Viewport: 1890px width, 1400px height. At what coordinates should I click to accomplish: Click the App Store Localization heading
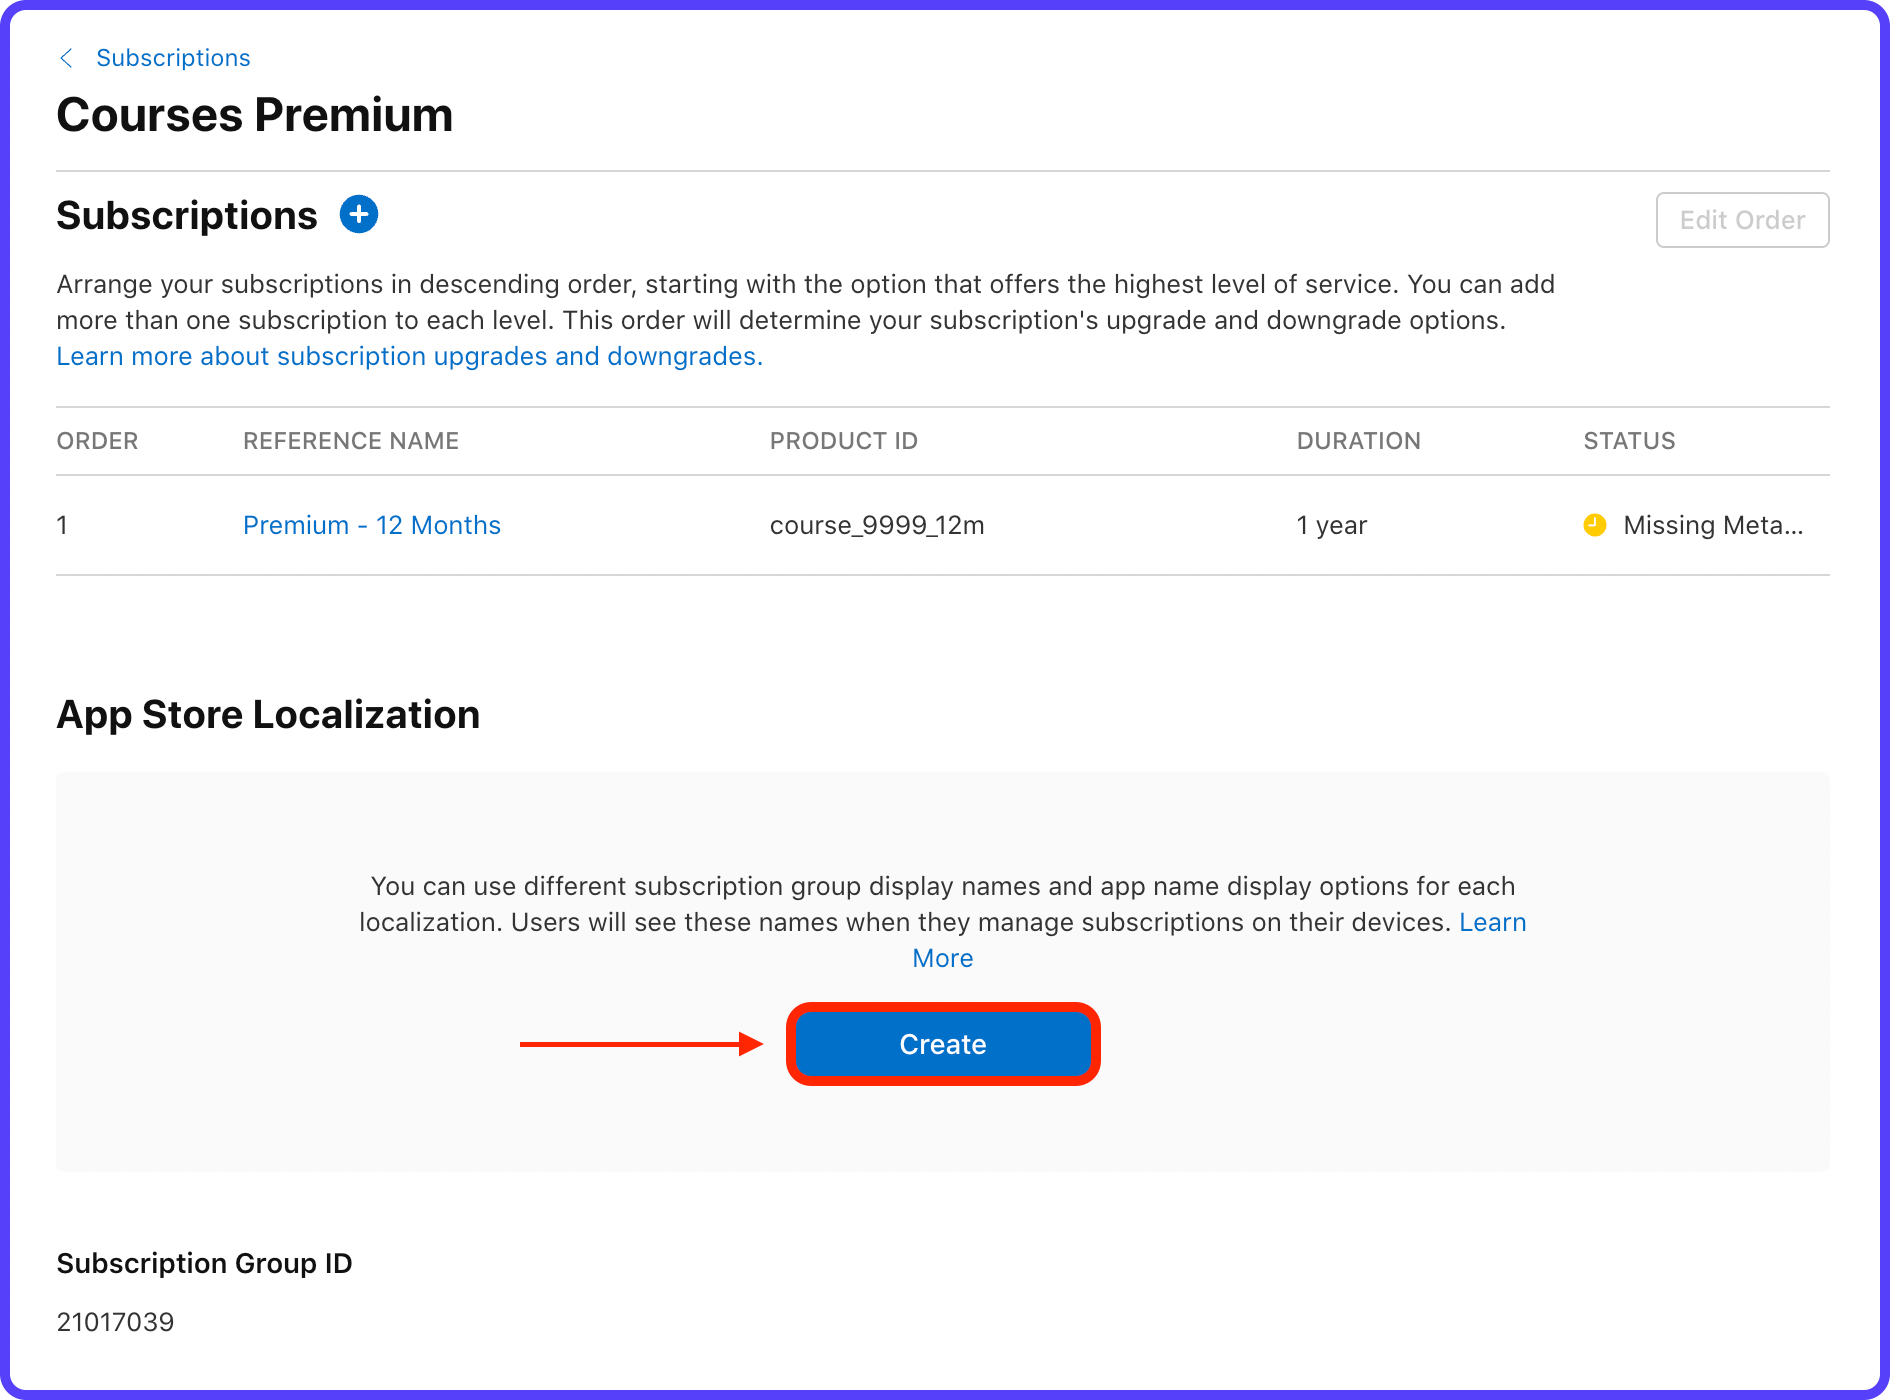[x=268, y=714]
